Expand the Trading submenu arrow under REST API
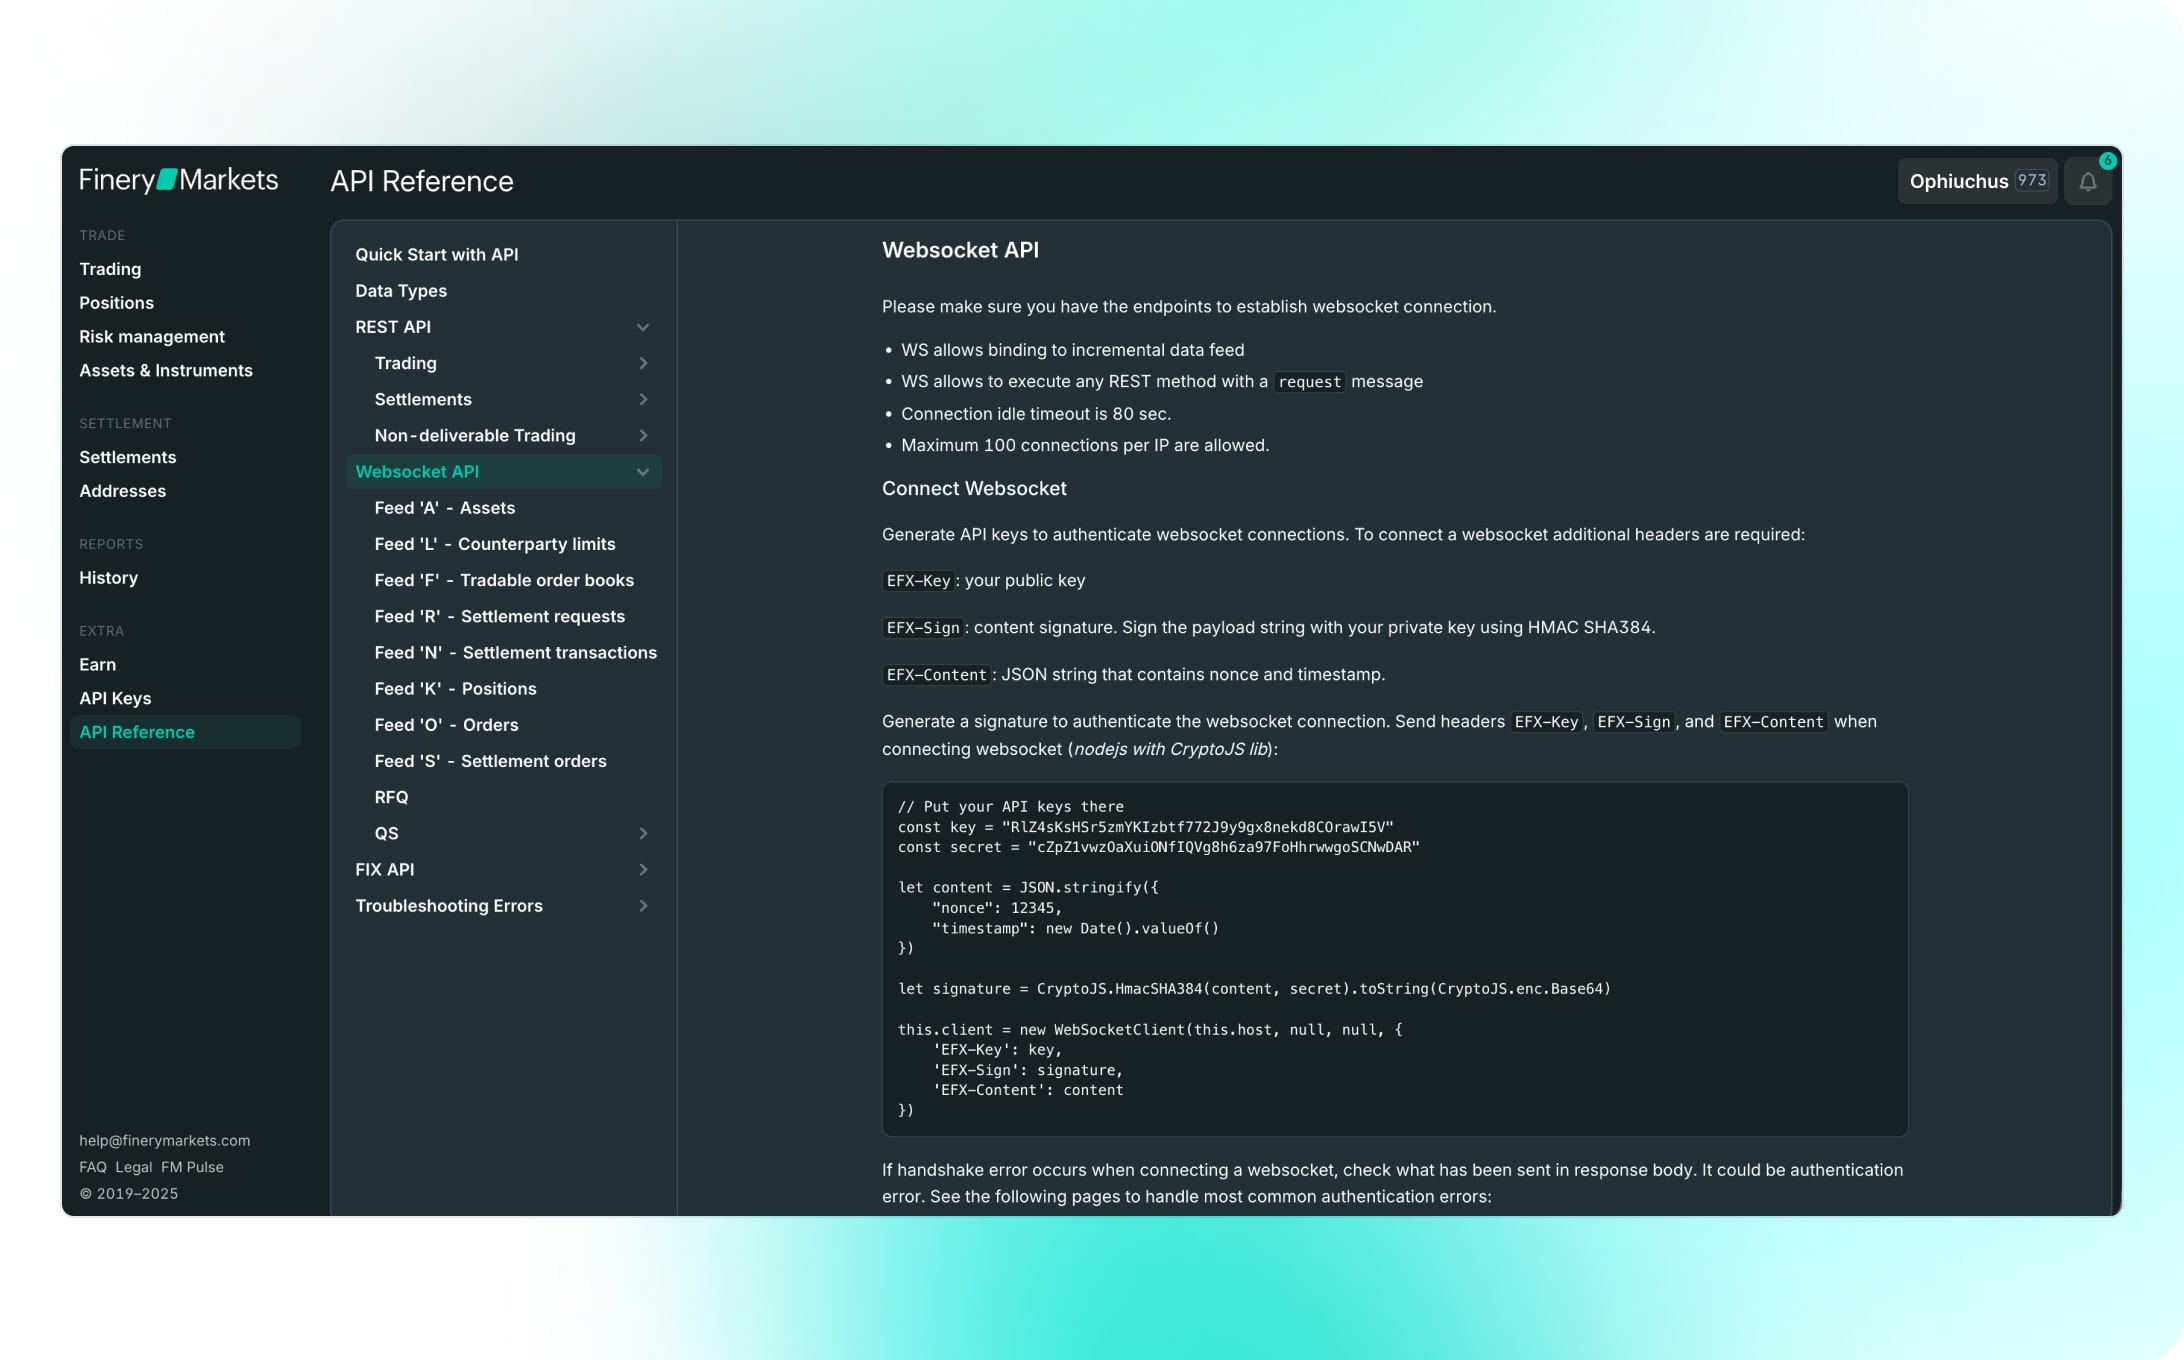Image resolution: width=2184 pixels, height=1360 pixels. point(643,363)
